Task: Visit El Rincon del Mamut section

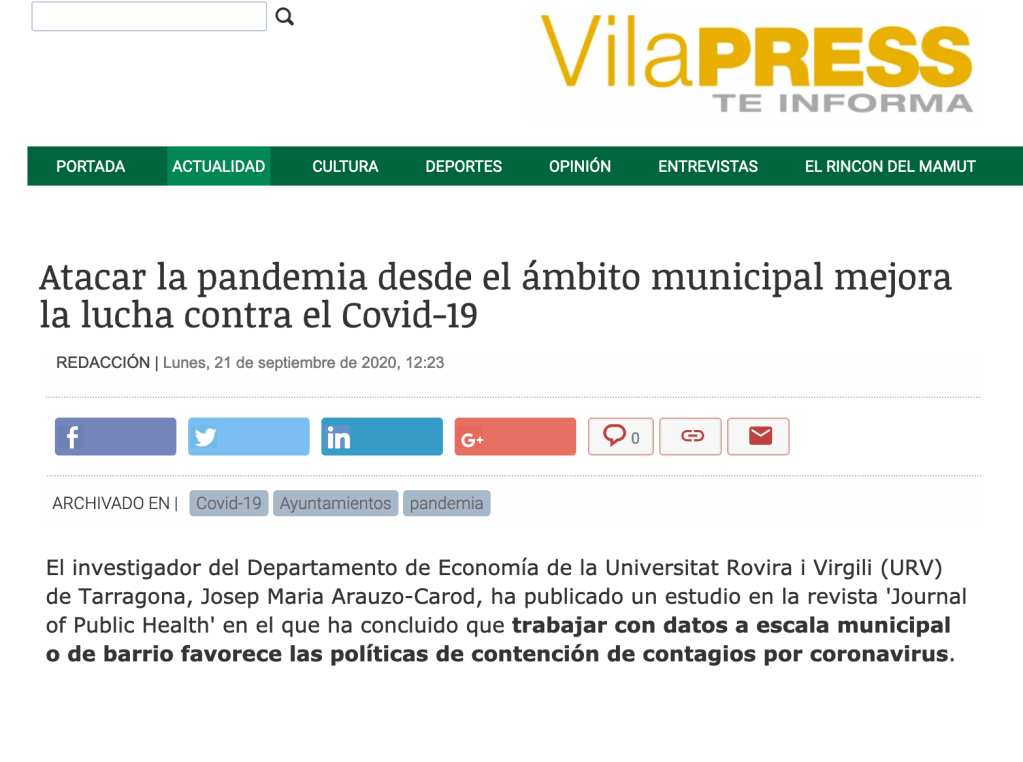Action: pyautogui.click(x=890, y=166)
